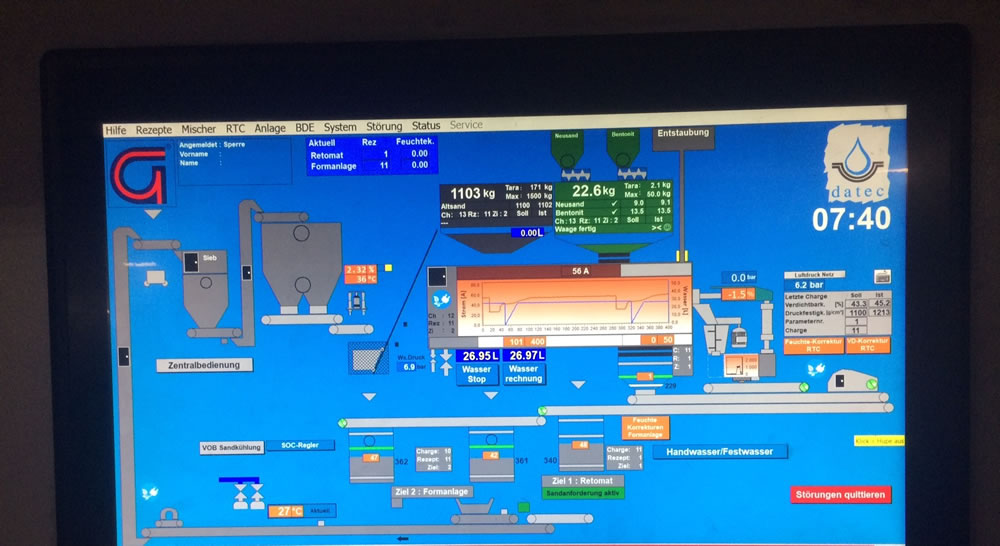
Task: Click the datec water drop logo
Action: 857,163
